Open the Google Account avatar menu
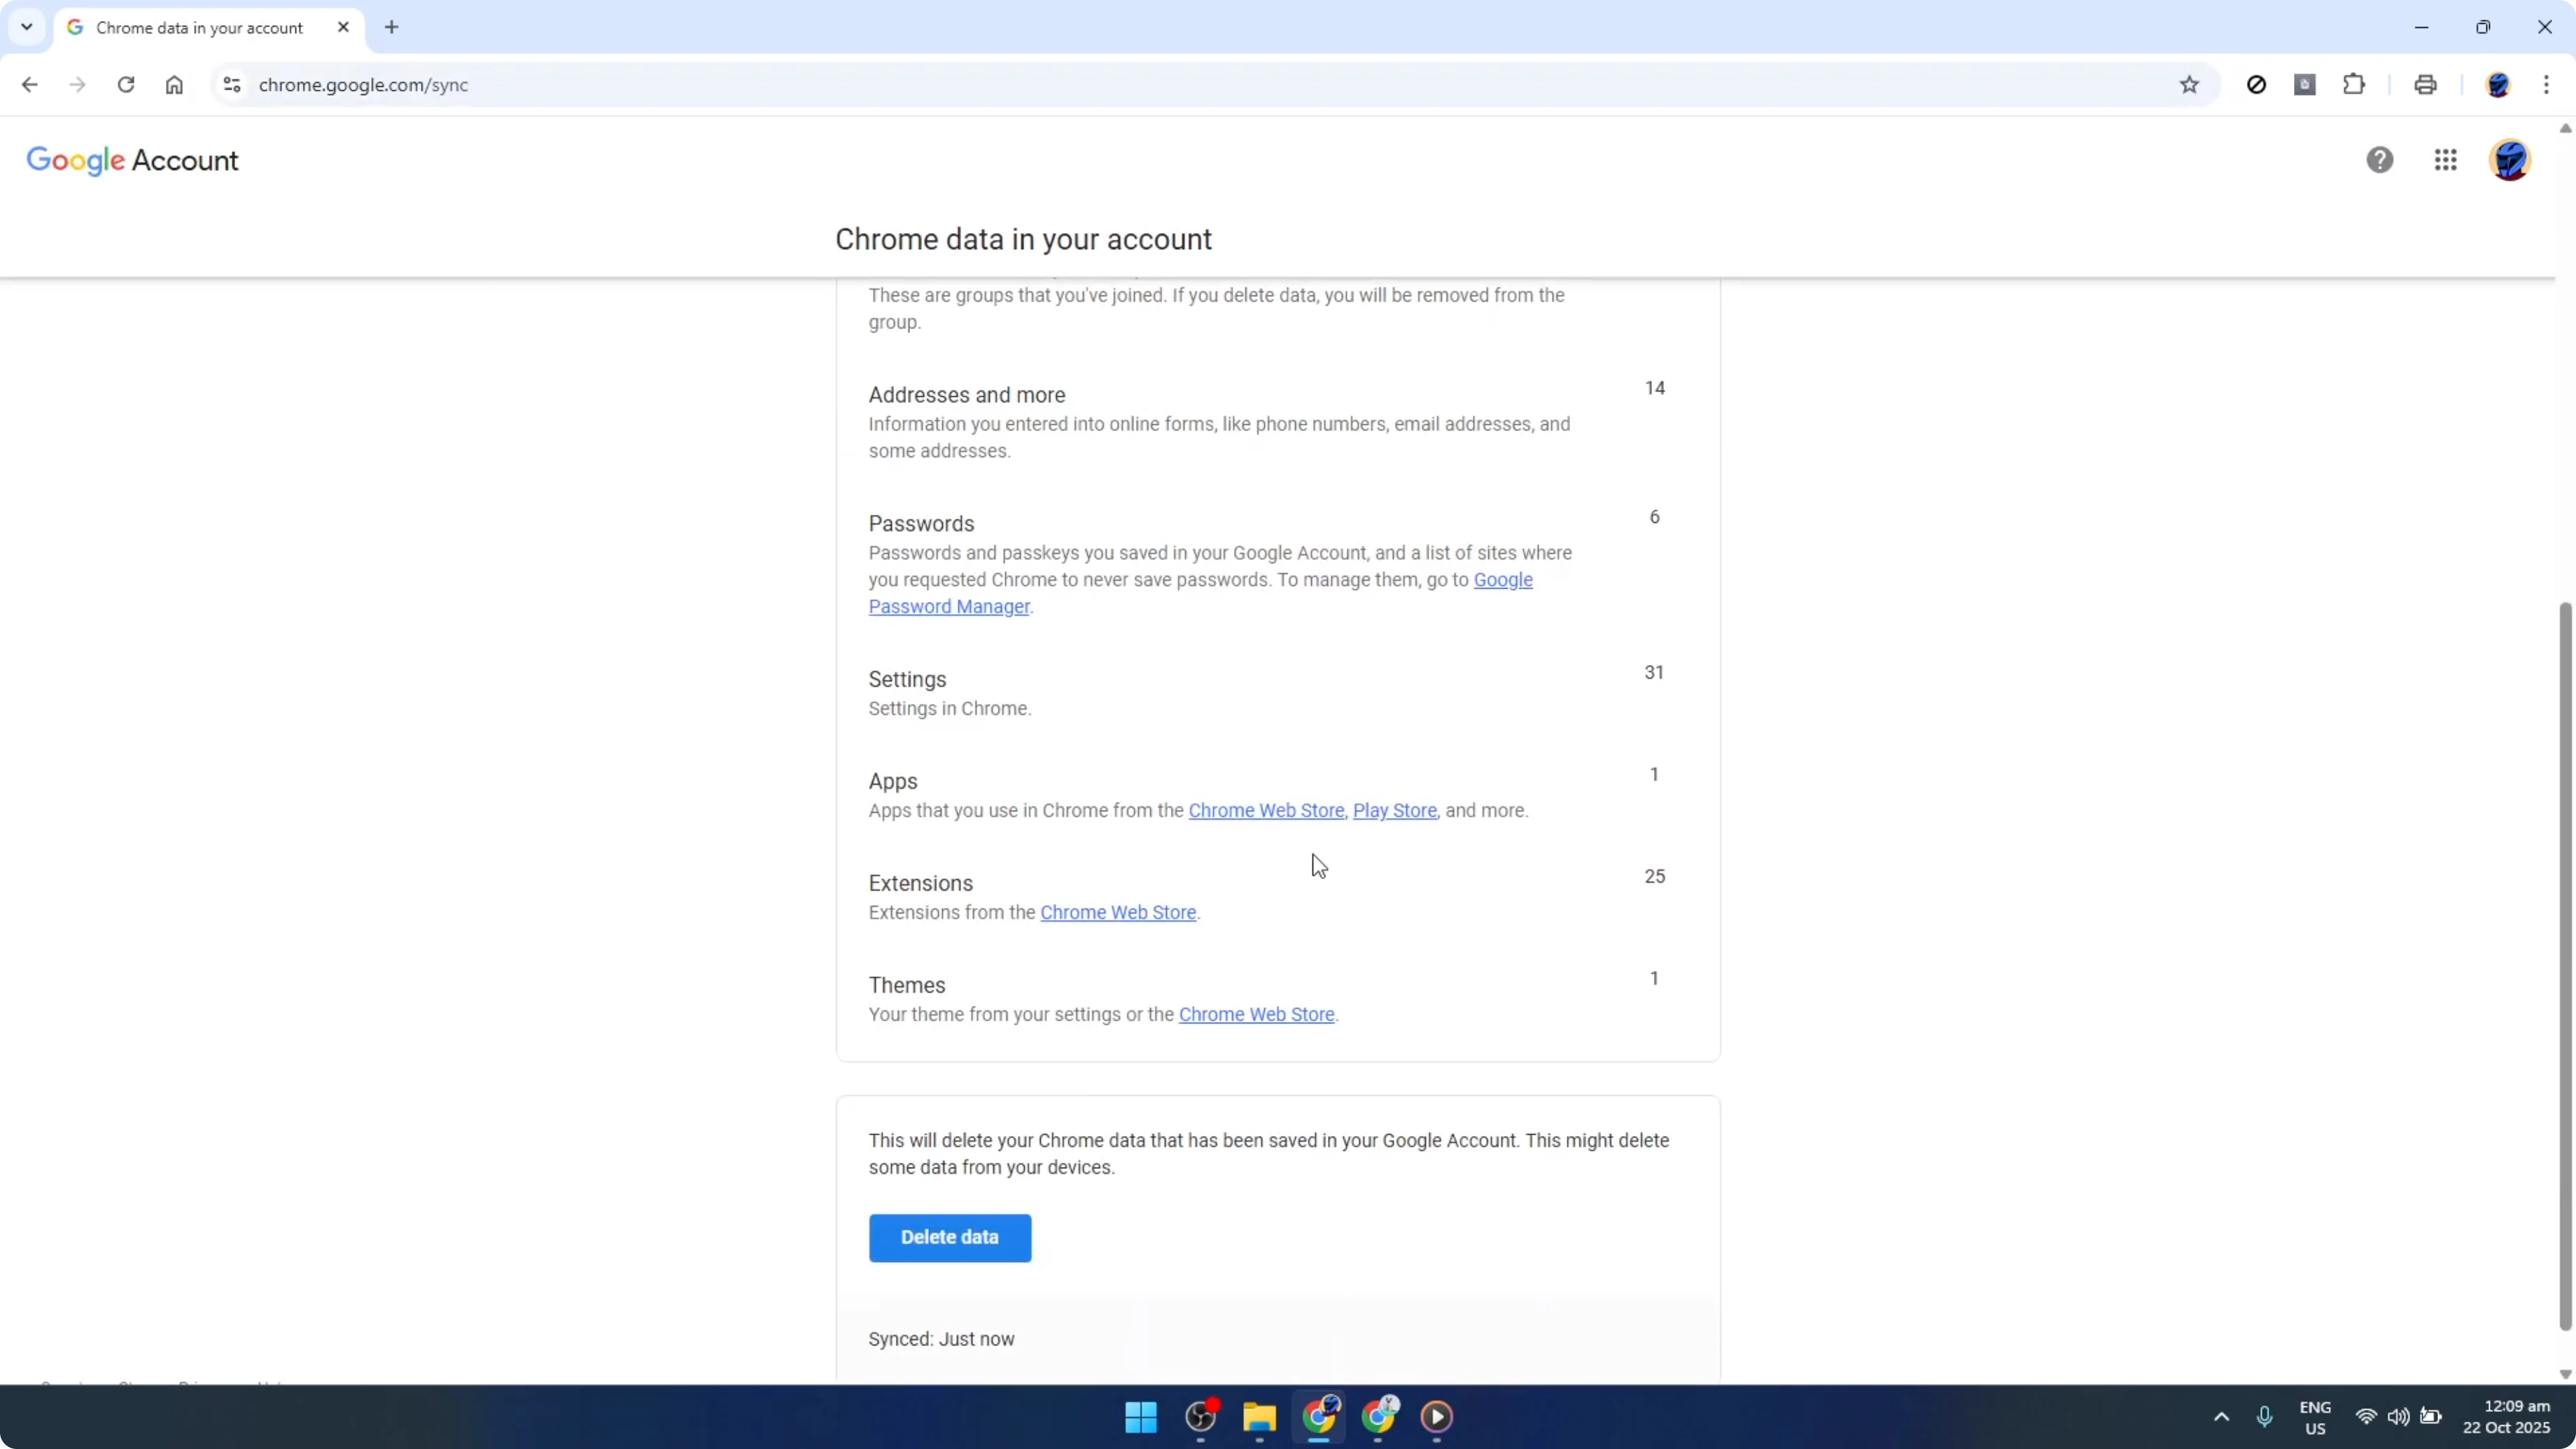 tap(2511, 160)
